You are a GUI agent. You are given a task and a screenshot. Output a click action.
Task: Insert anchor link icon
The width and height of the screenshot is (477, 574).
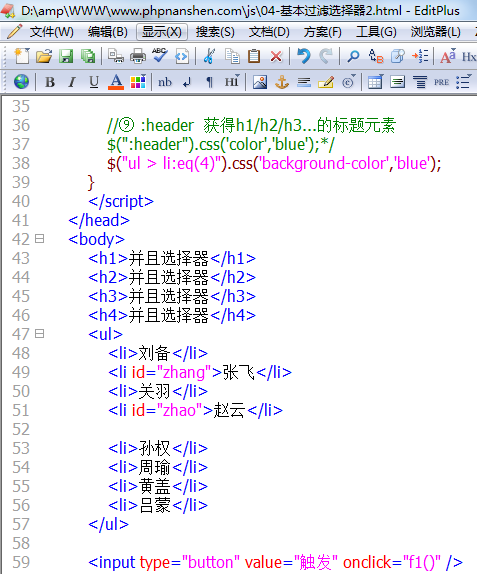pos(282,82)
